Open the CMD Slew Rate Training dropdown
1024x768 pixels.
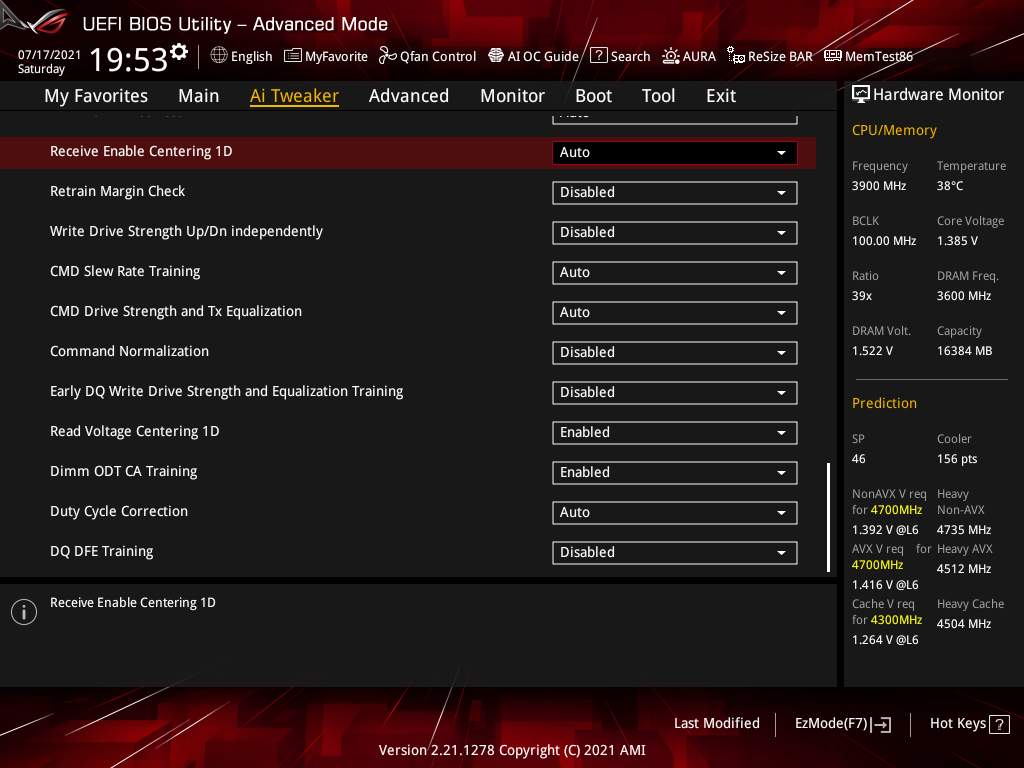coord(675,272)
